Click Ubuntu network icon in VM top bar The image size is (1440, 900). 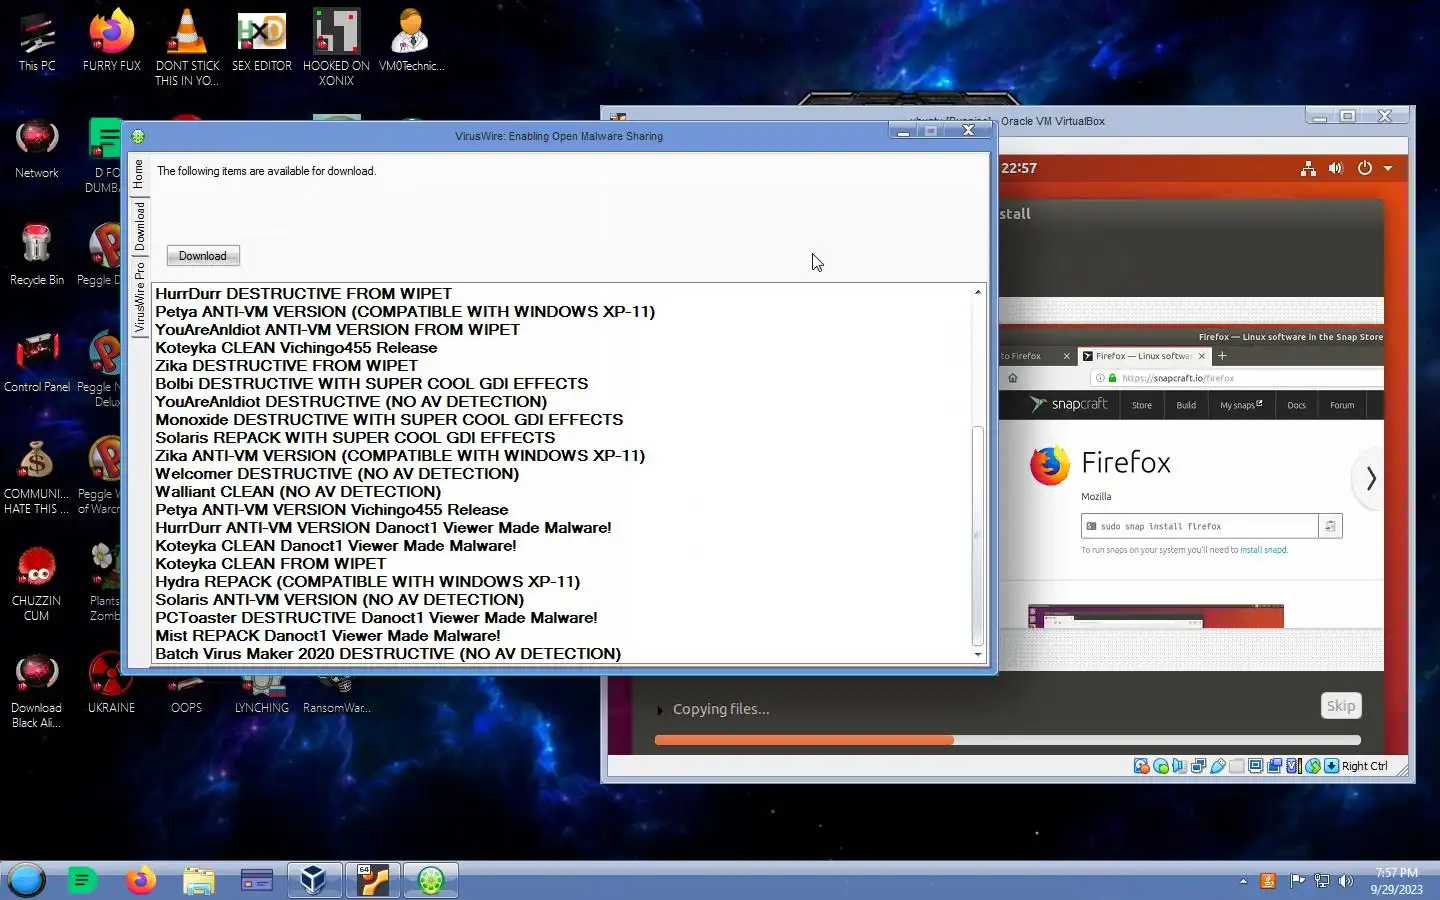[1308, 168]
